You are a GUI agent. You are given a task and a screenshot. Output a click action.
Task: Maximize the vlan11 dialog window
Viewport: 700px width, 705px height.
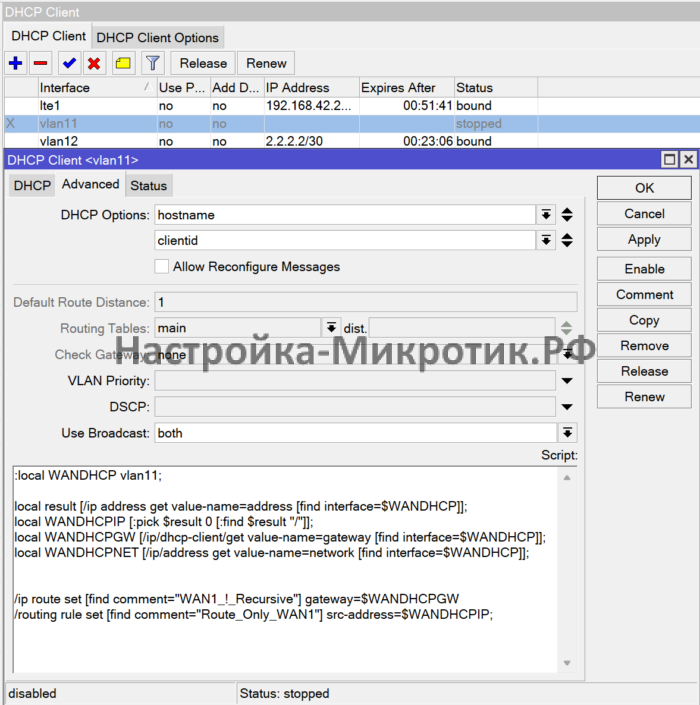coord(669,160)
